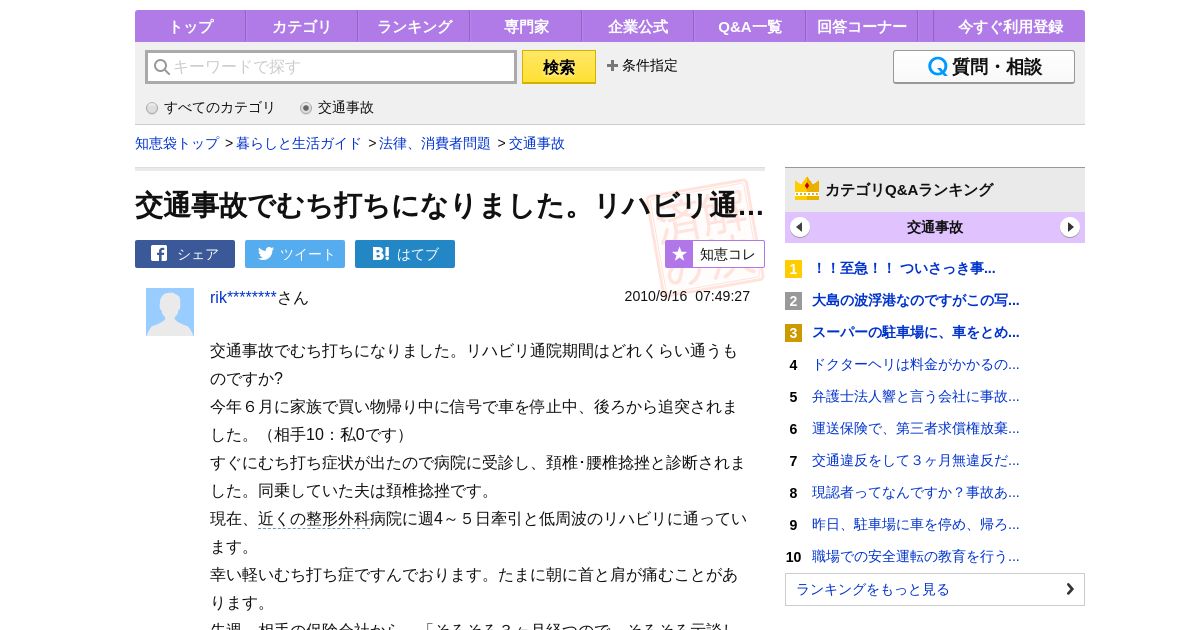This screenshot has width=1200, height=630.
Task: Open ranking 4: ドクターヘリは料金がかかるの...
Action: [x=915, y=364]
